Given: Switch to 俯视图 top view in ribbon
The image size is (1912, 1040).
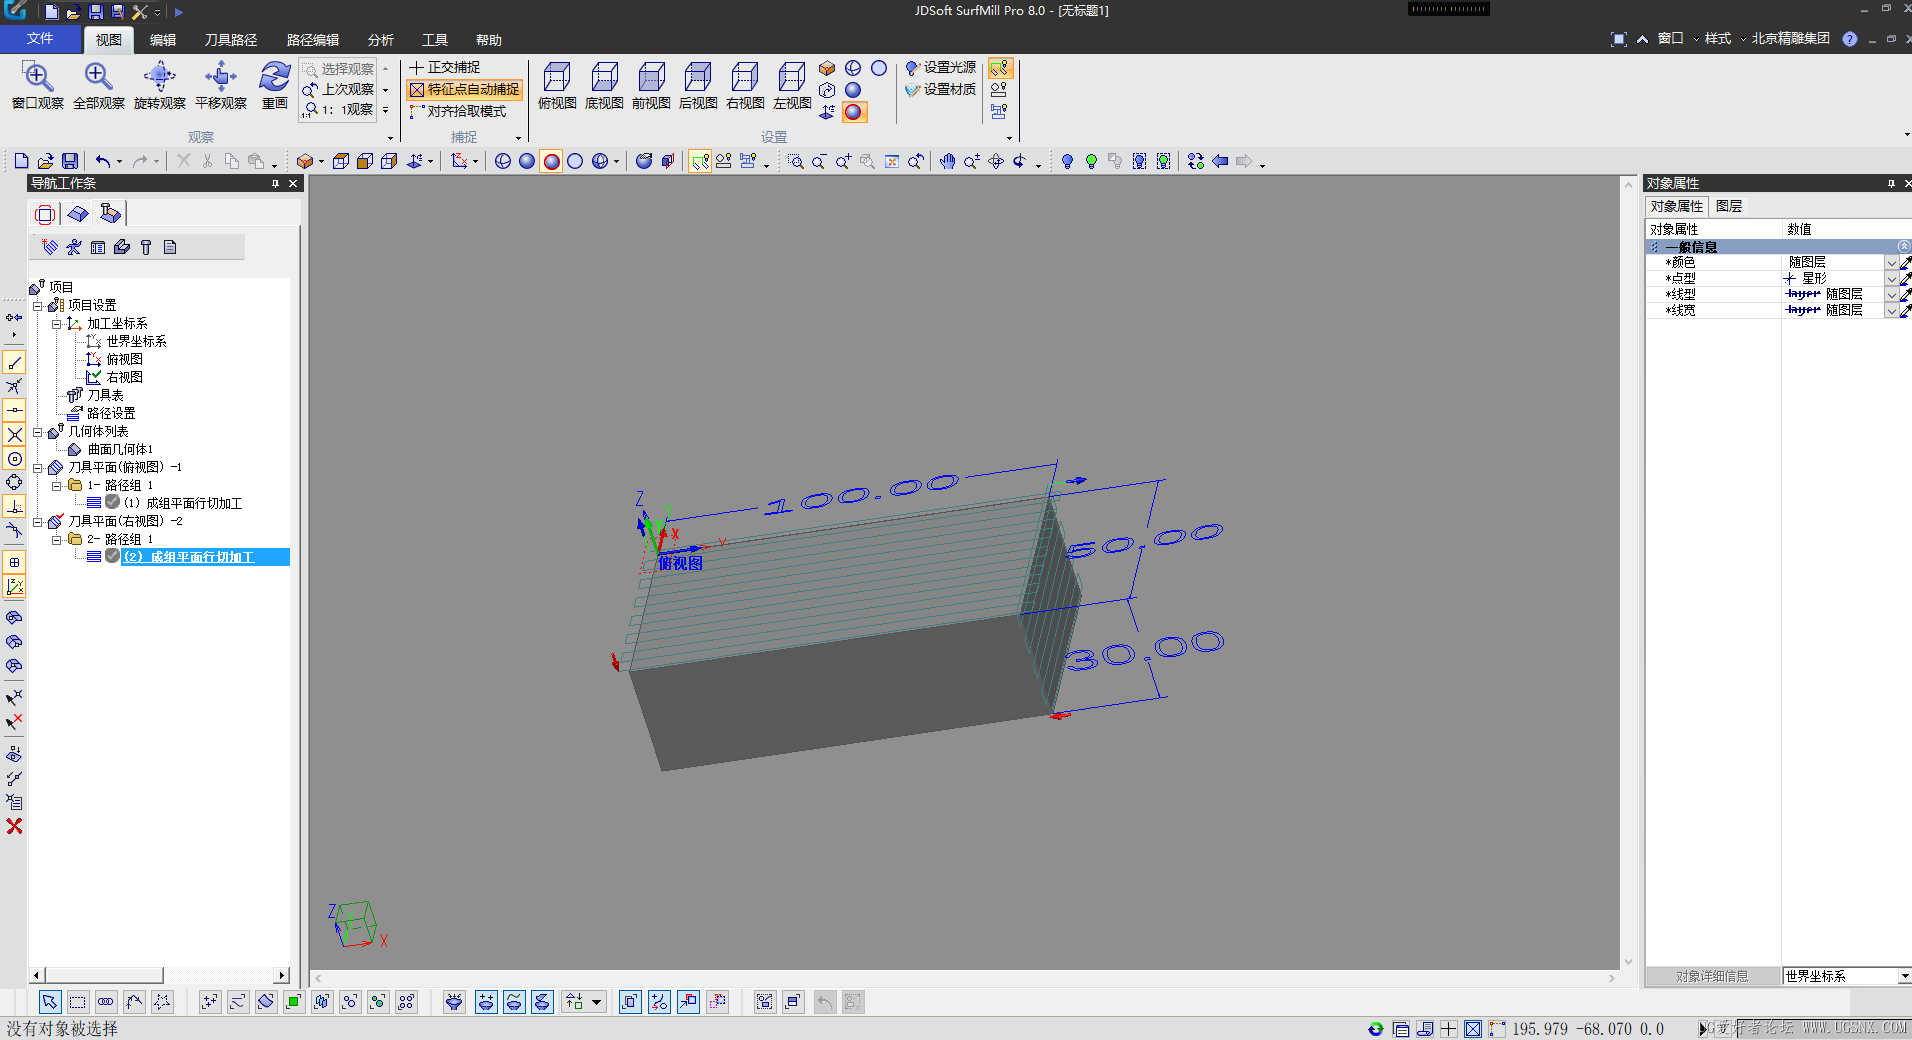Looking at the screenshot, I should pos(557,85).
